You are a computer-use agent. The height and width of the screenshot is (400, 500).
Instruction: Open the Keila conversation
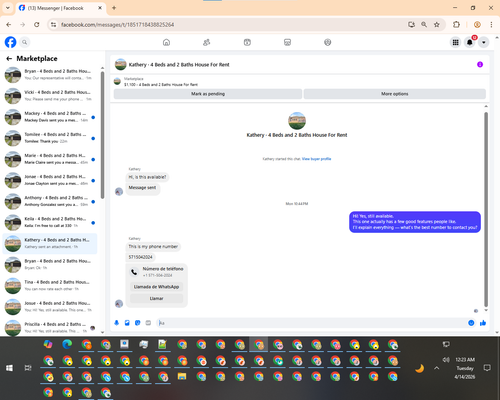[x=50, y=222]
